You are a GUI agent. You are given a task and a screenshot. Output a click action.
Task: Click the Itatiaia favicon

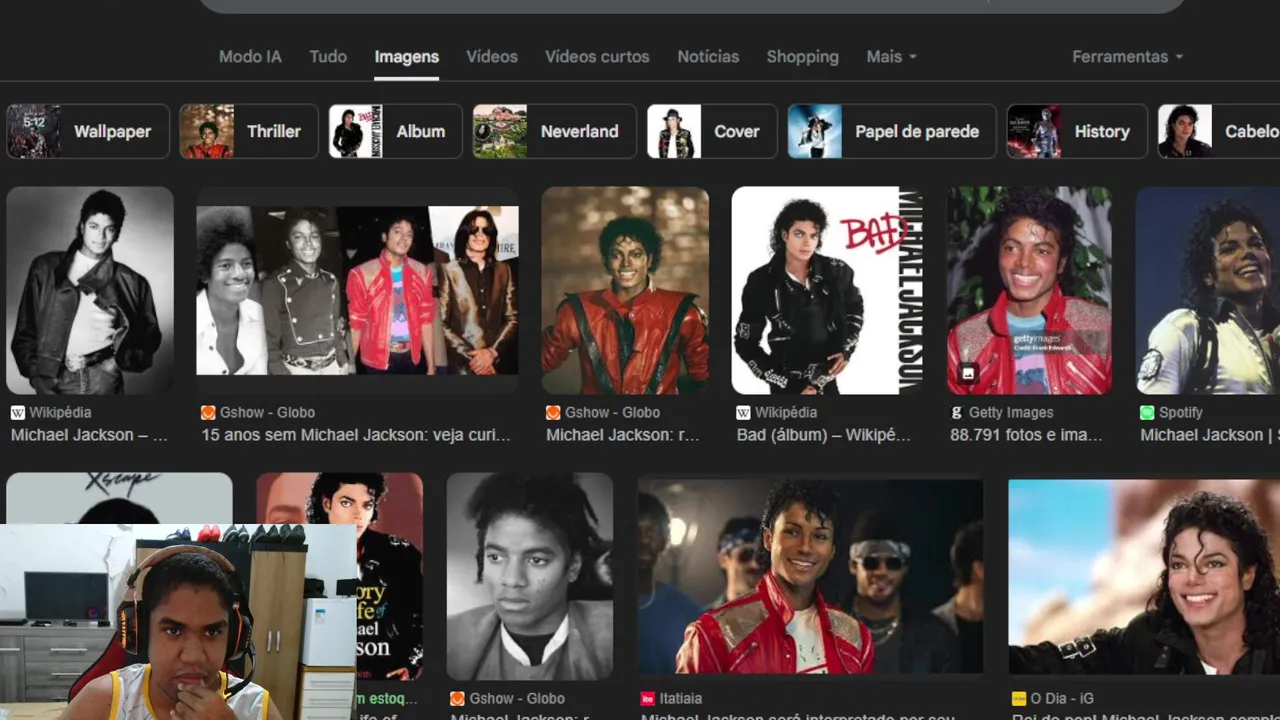click(648, 698)
